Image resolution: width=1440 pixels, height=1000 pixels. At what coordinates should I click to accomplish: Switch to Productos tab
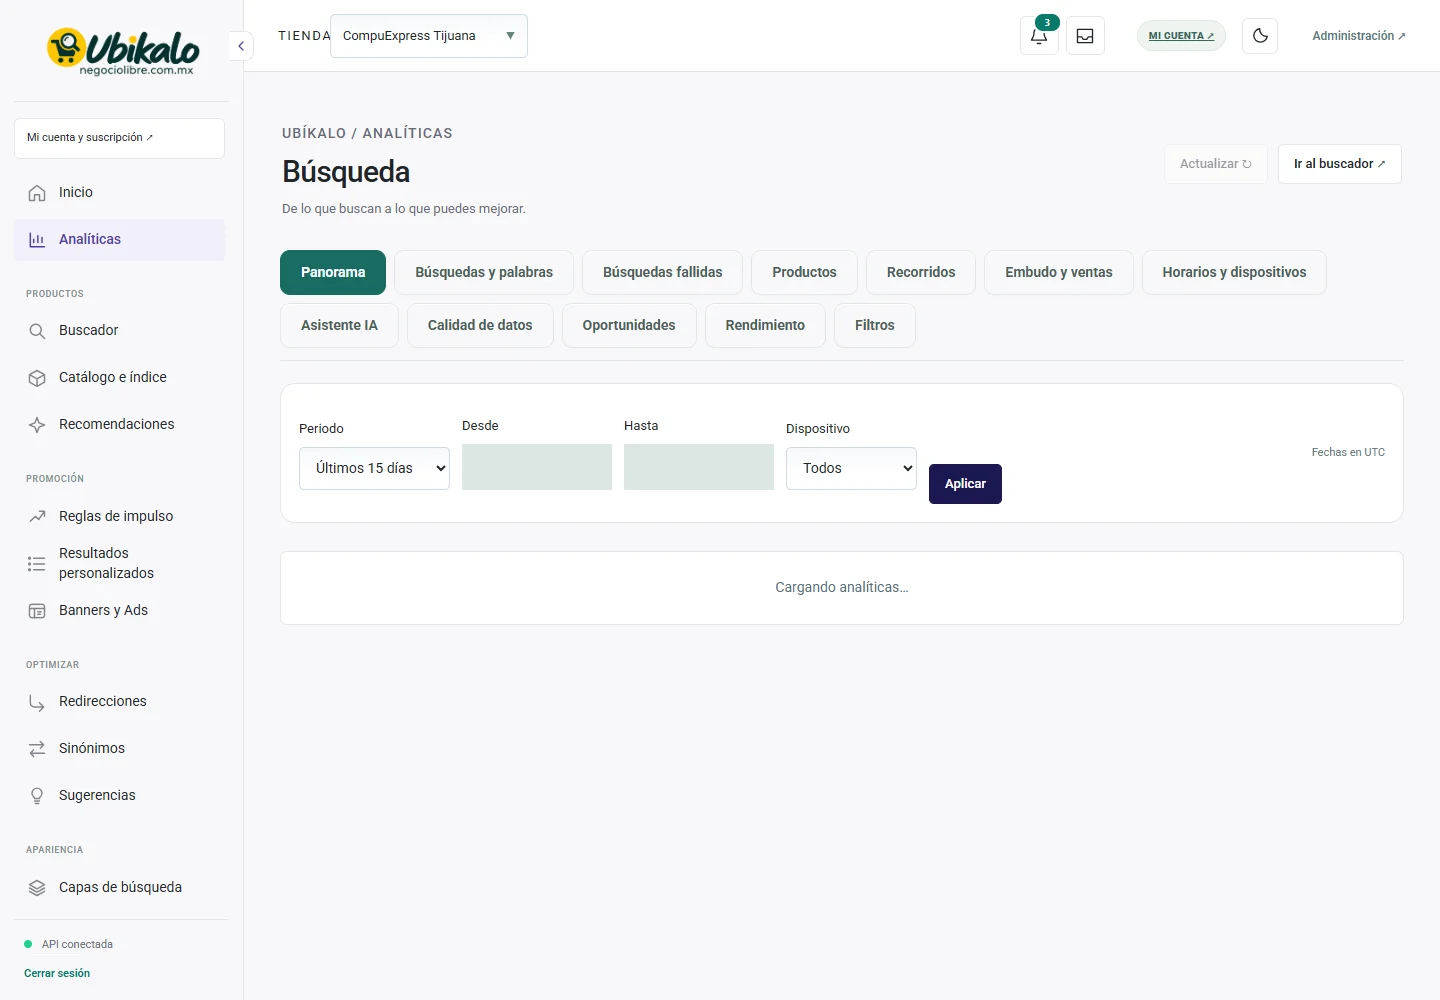(804, 272)
